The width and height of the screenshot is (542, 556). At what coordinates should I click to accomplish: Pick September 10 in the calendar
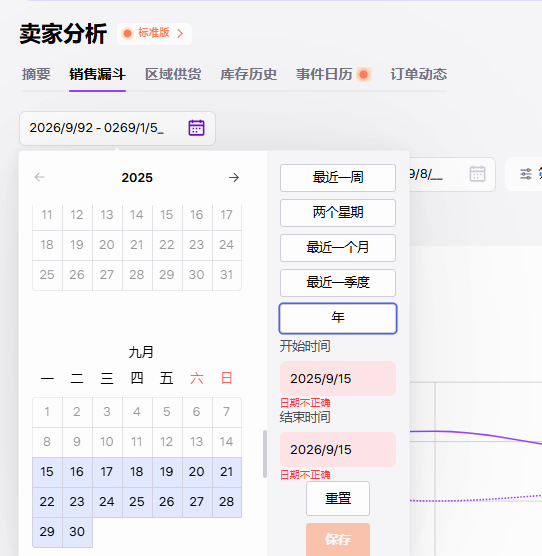point(107,442)
